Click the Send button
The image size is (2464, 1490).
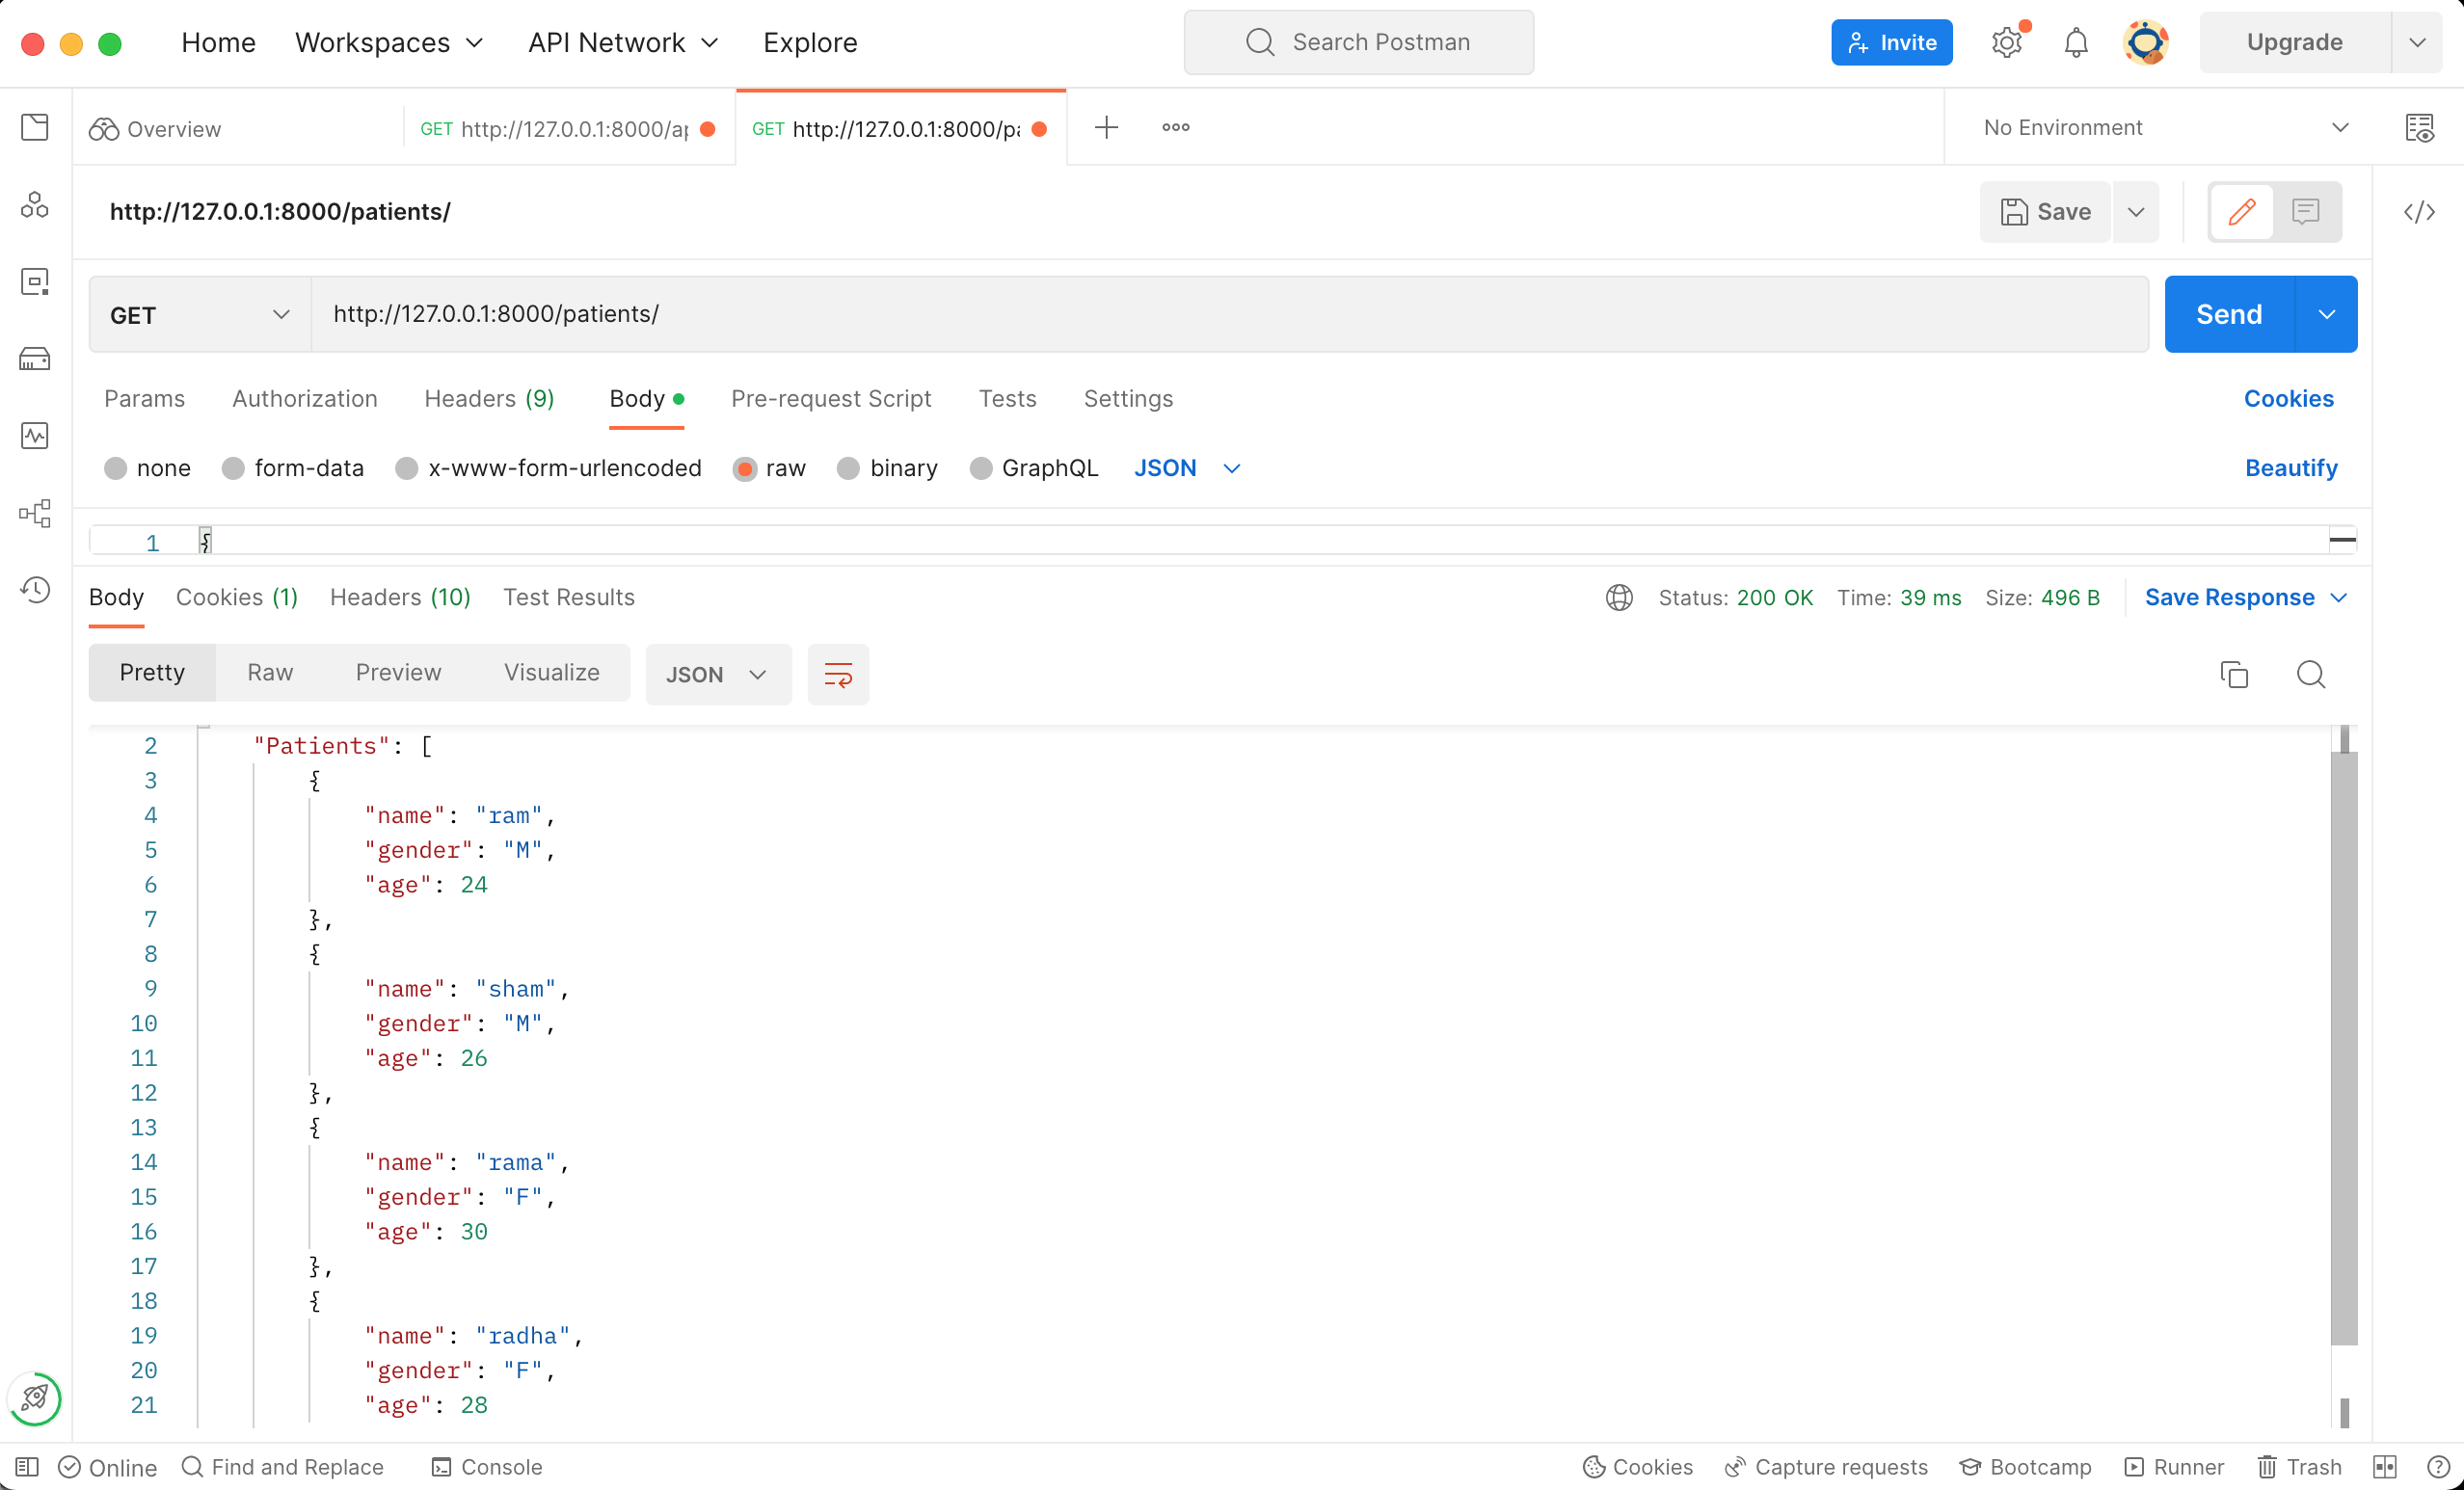tap(2228, 313)
